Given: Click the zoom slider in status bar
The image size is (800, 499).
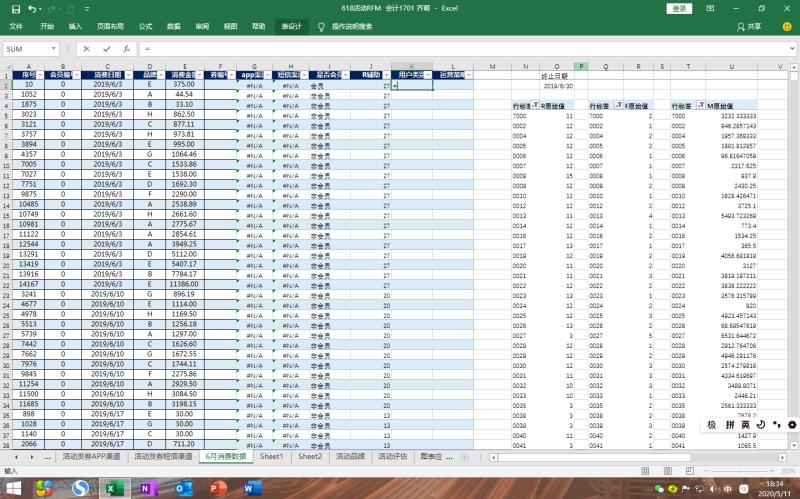Looking at the screenshot, I should pos(740,470).
